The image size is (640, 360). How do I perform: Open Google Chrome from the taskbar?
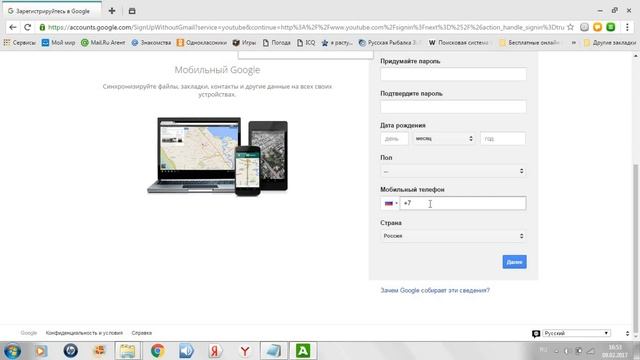[158, 351]
